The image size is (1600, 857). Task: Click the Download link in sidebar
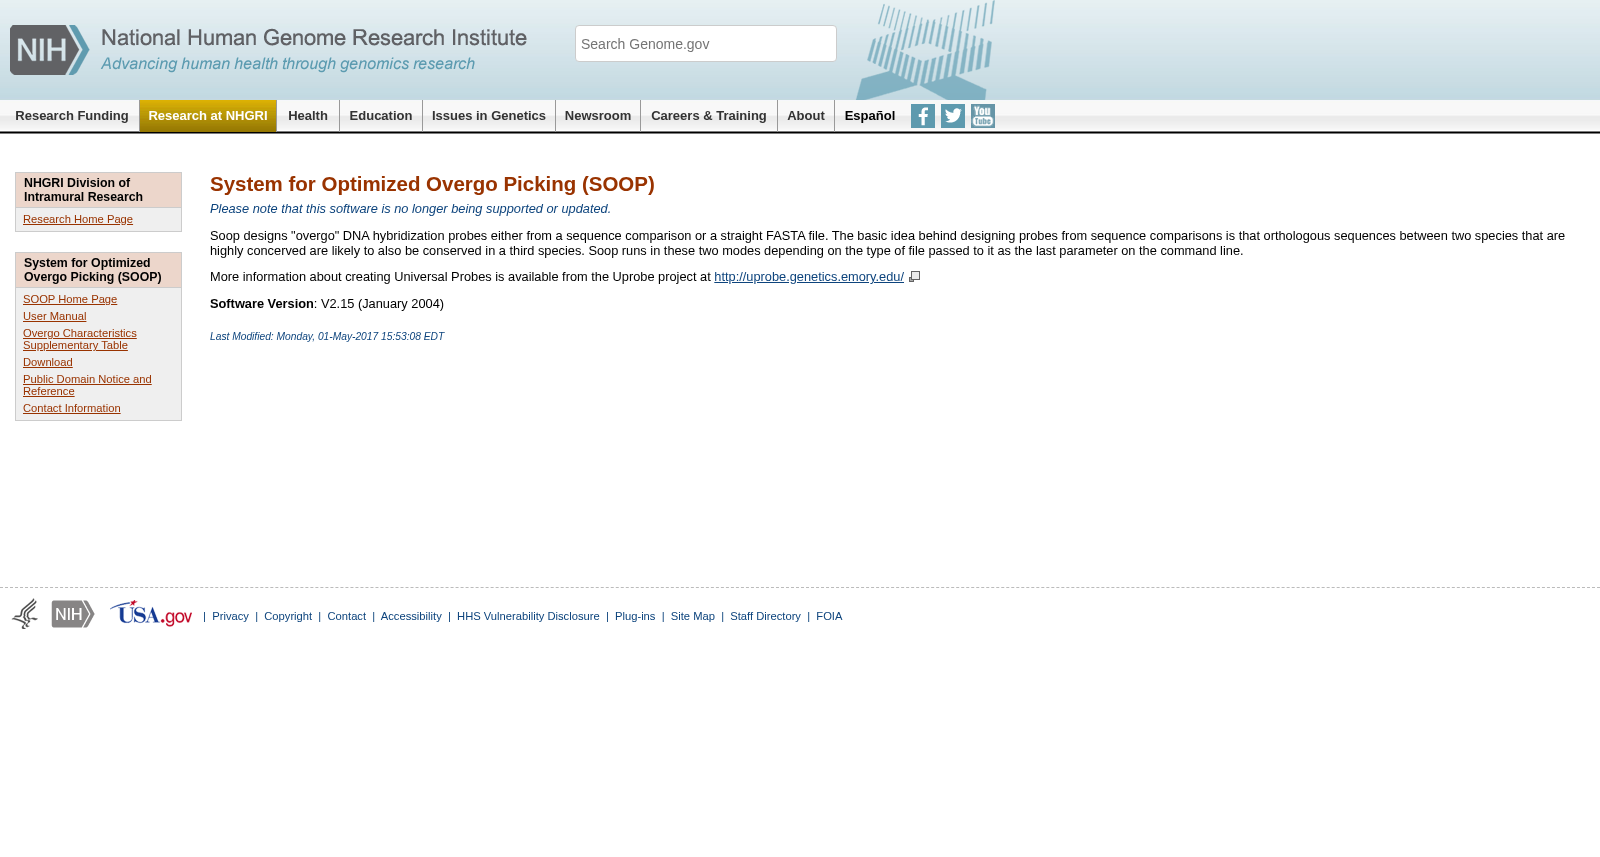tap(48, 362)
